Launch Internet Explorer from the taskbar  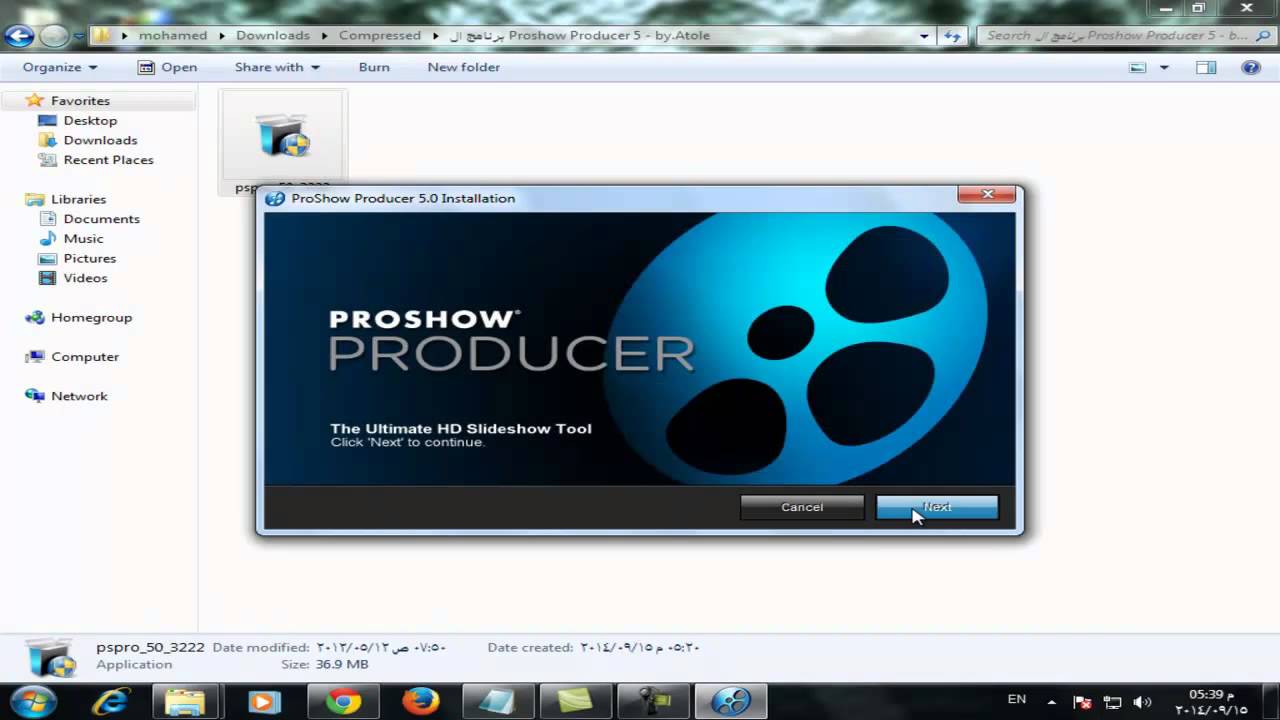tap(109, 702)
